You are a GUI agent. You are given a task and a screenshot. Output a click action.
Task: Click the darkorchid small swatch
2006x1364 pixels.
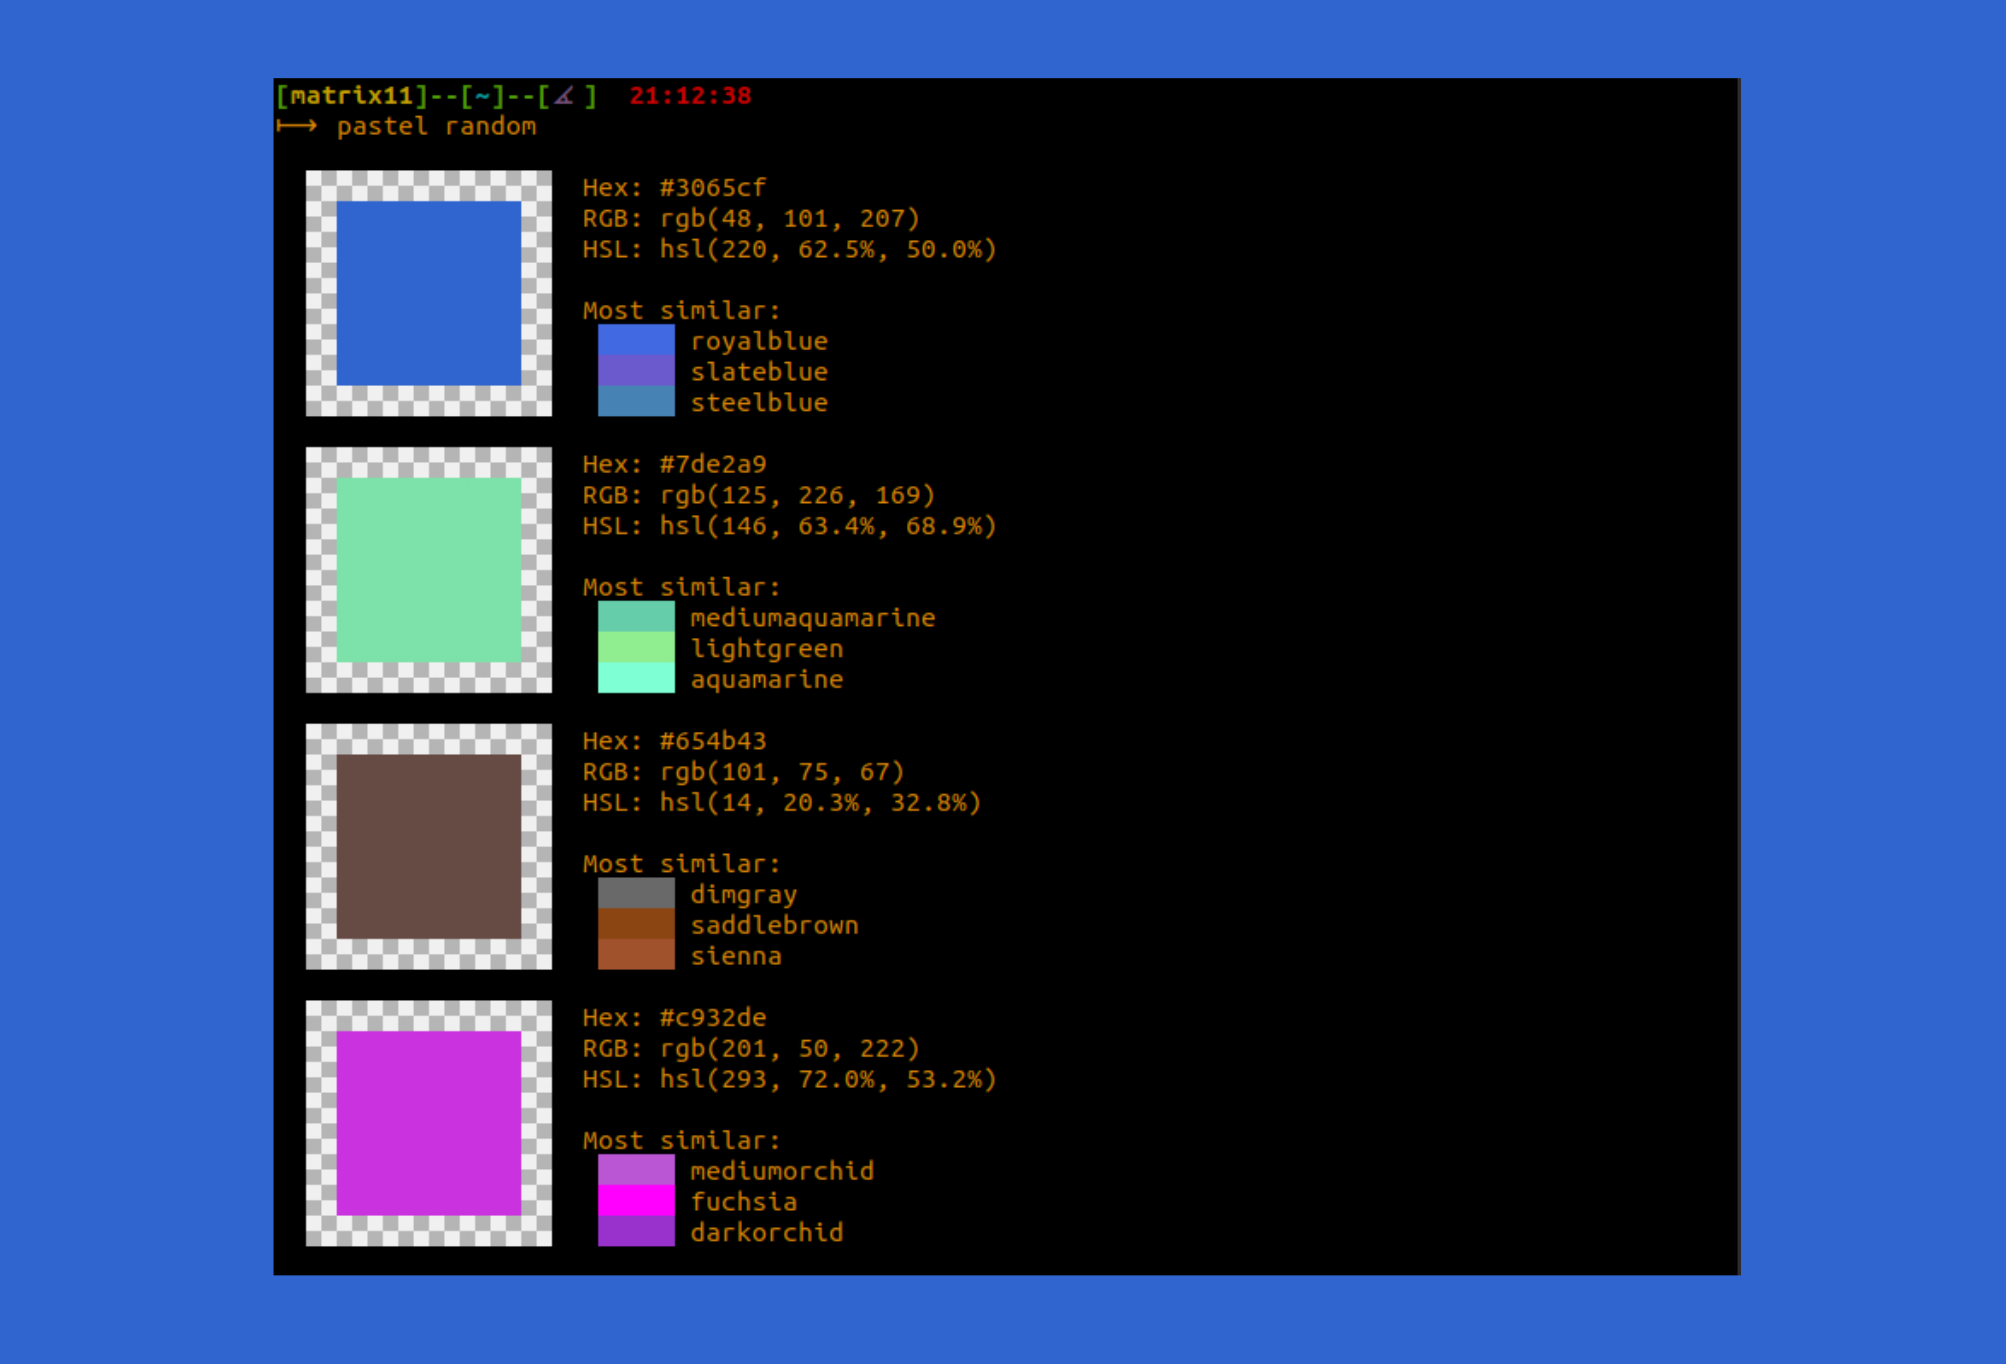click(x=636, y=1232)
